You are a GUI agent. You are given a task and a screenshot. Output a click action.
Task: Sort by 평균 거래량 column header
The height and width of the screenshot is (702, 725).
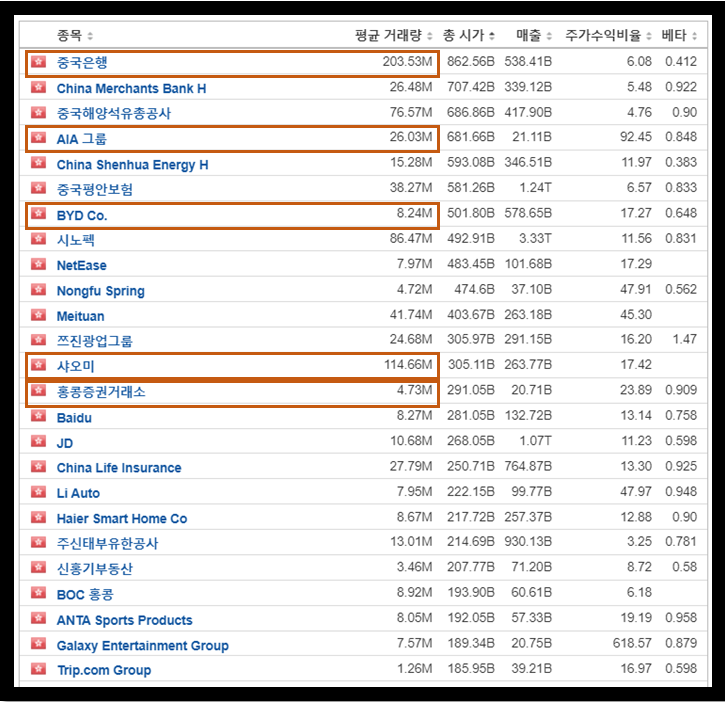click(393, 35)
